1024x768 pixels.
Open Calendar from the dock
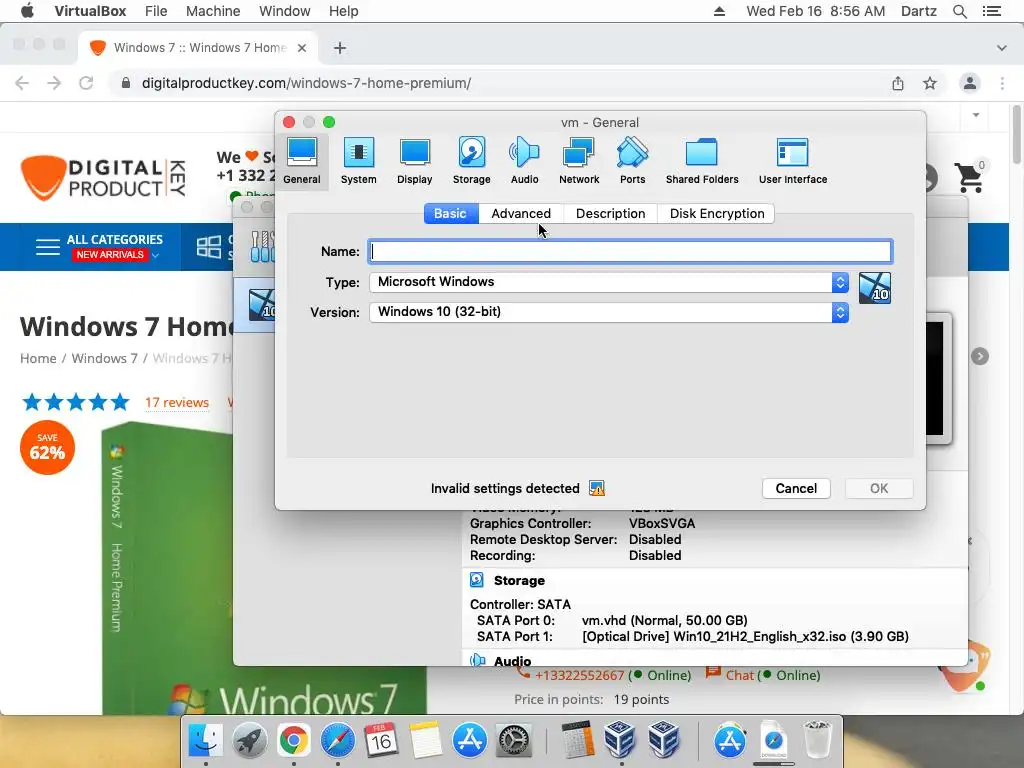pyautogui.click(x=381, y=740)
